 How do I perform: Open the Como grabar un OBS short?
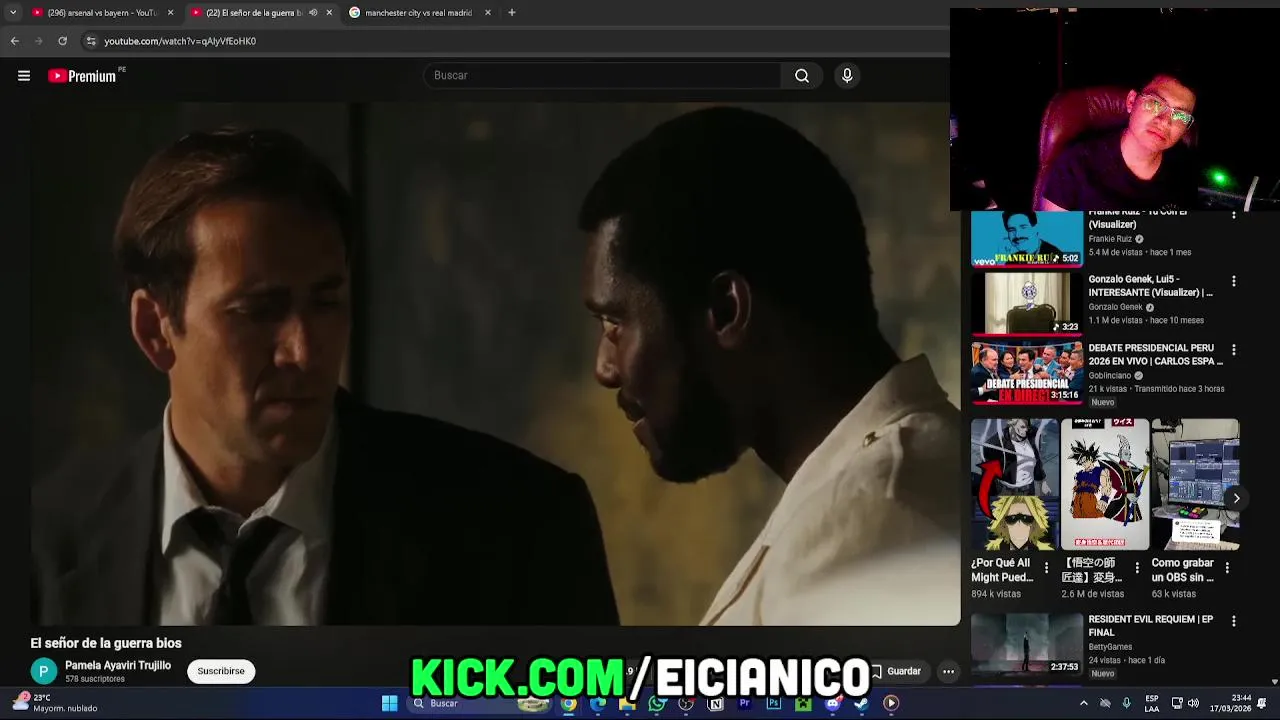tap(1195, 484)
